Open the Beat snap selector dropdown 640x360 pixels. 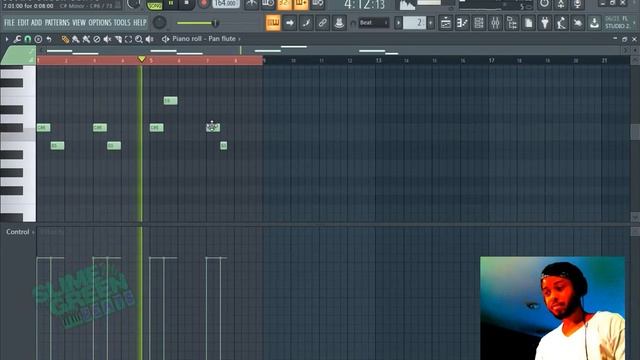373,23
